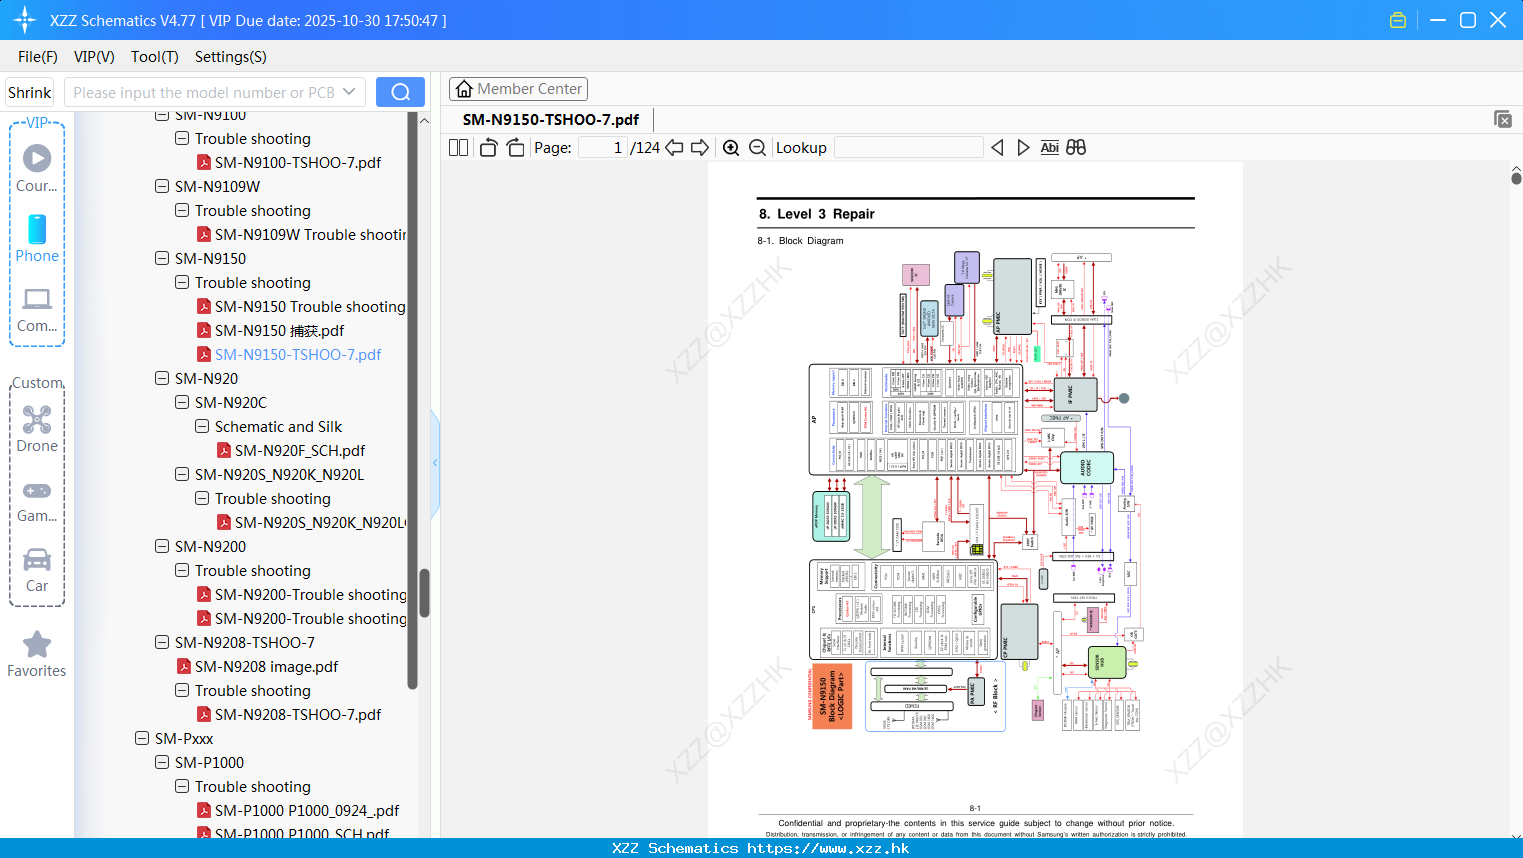Select the Computer category icon
Screen dimensions: 1523x858
(37, 309)
